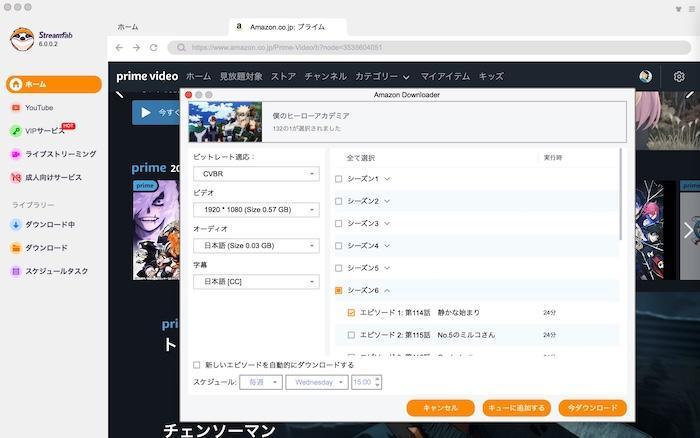Open マイアイテム in Prime Video nav

click(445, 76)
